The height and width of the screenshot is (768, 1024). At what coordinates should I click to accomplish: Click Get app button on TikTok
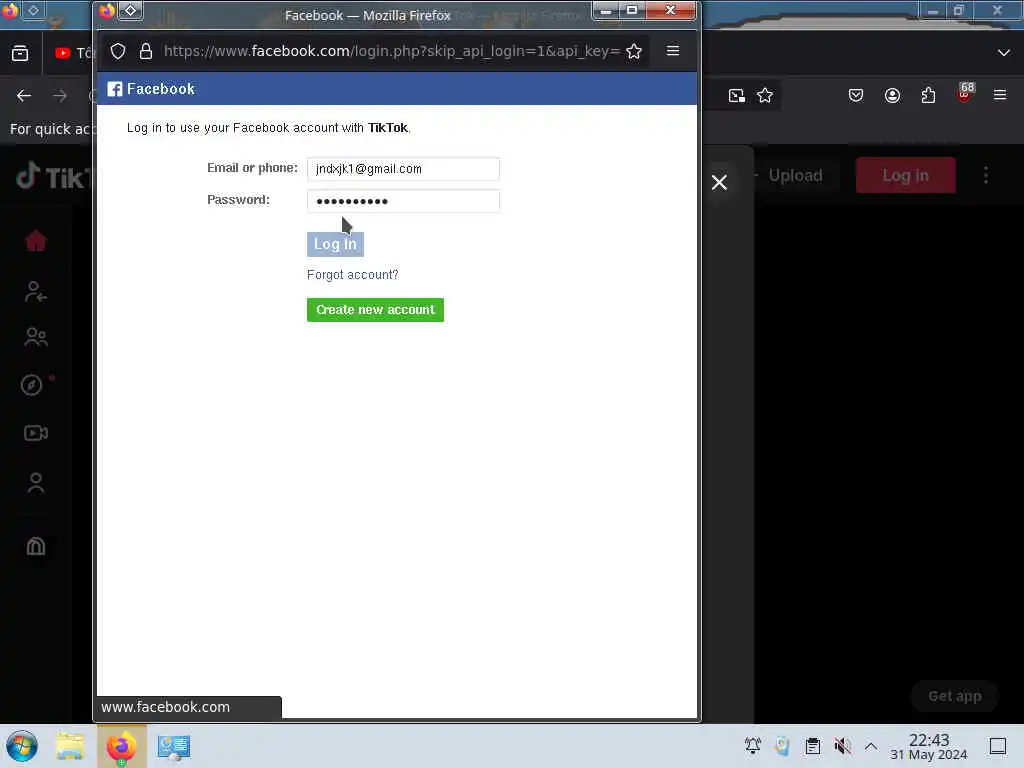tap(954, 696)
